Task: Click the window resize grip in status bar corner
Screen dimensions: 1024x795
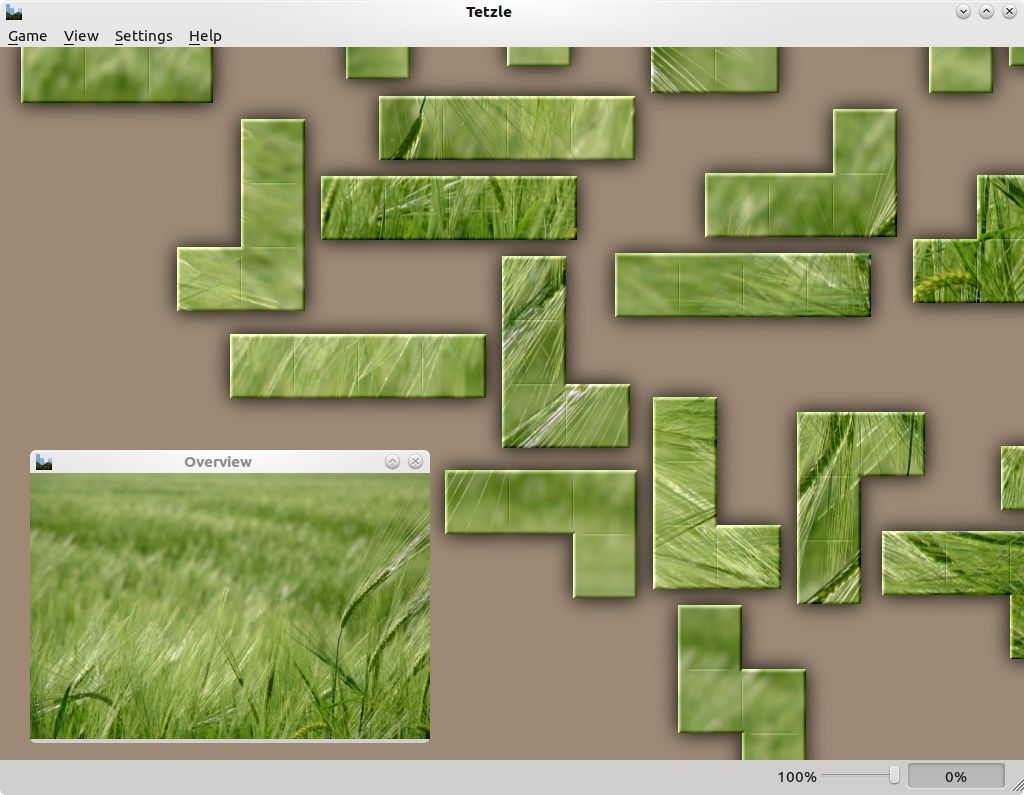Action: click(1016, 787)
